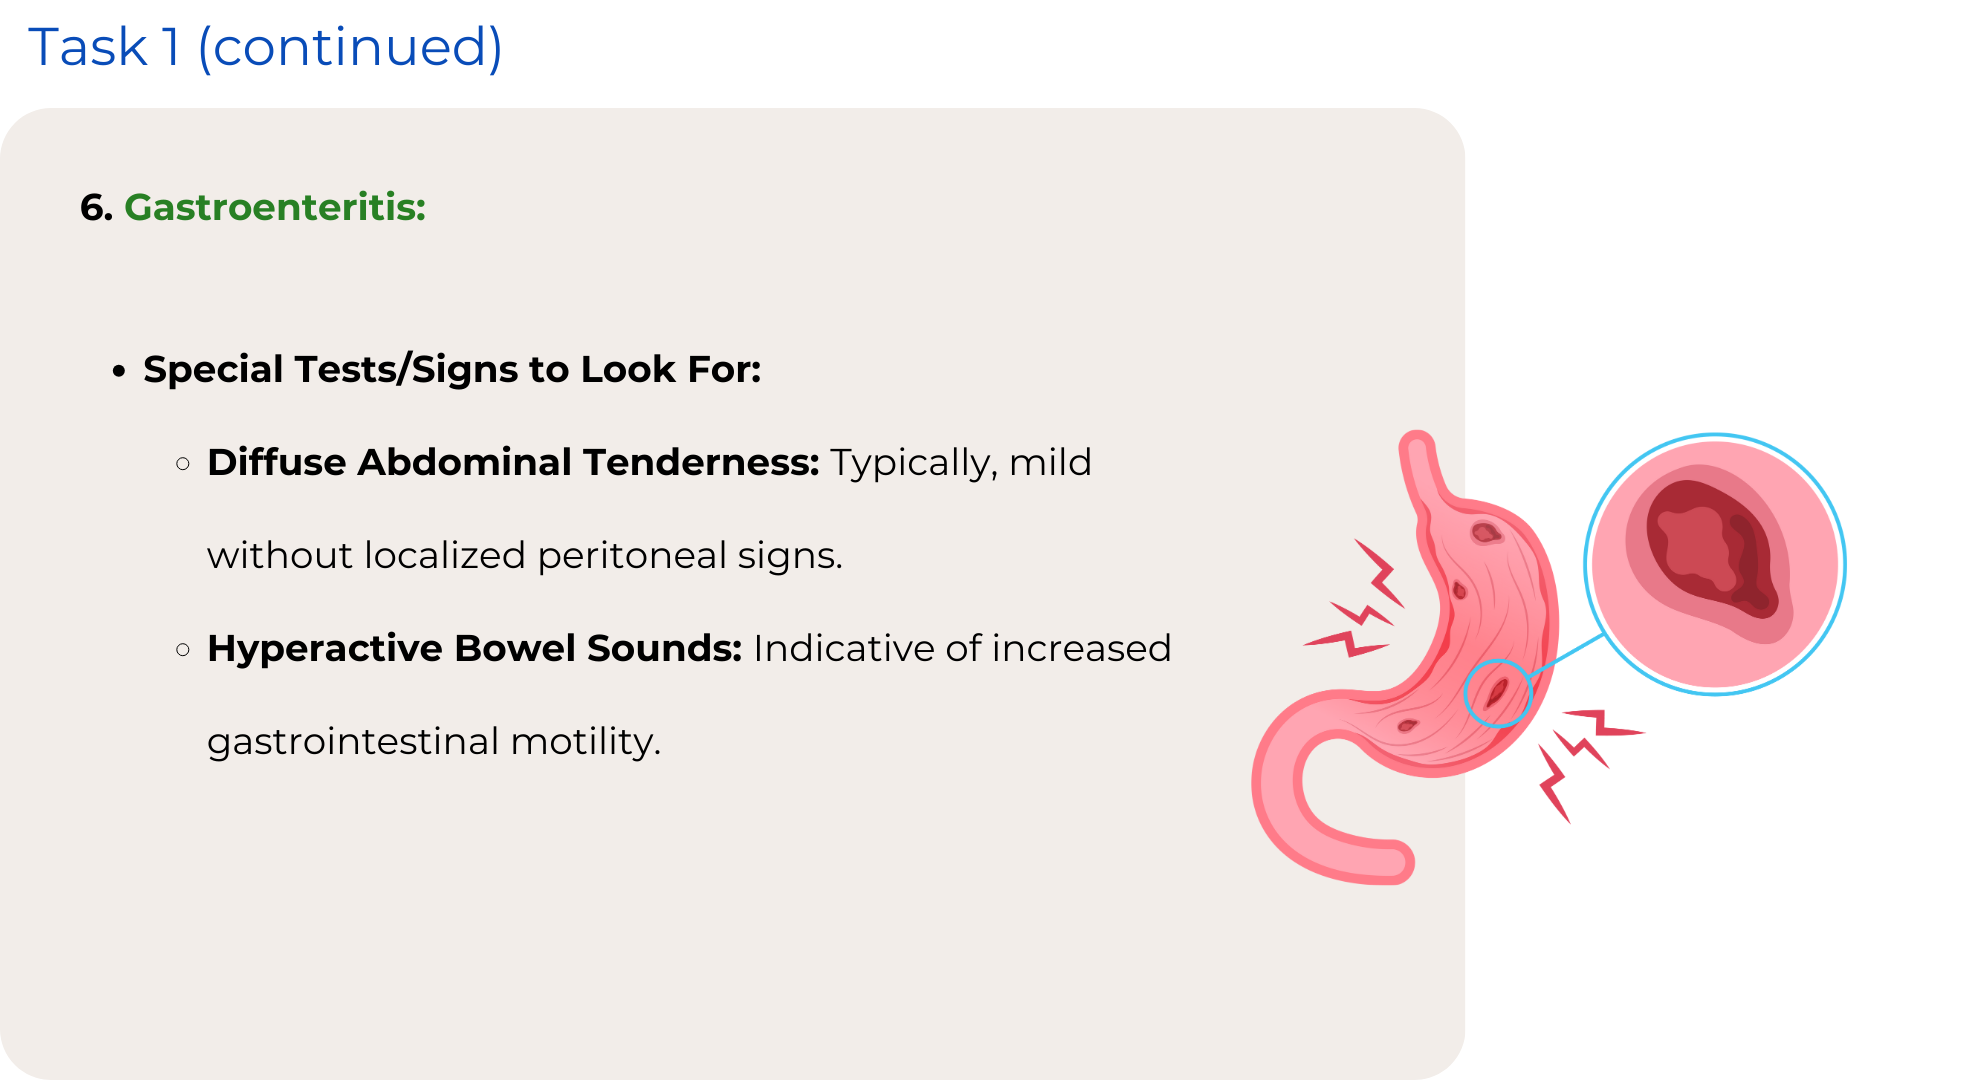Image resolution: width=1980 pixels, height=1080 pixels.
Task: Click the curved duodenum end of stomach
Action: pos(1320,800)
